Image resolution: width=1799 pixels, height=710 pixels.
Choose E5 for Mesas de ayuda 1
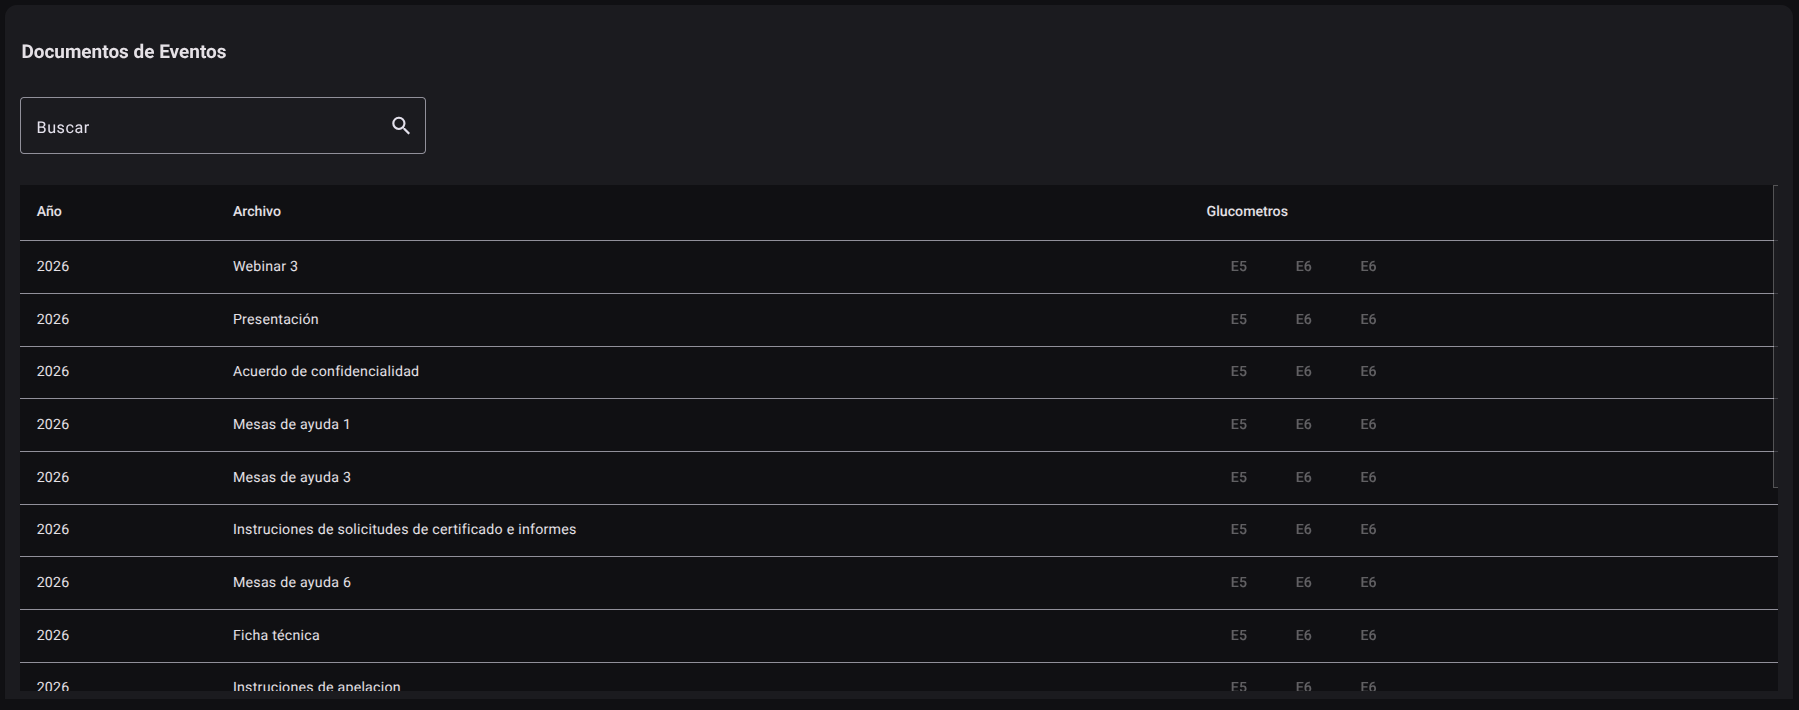[x=1239, y=425]
